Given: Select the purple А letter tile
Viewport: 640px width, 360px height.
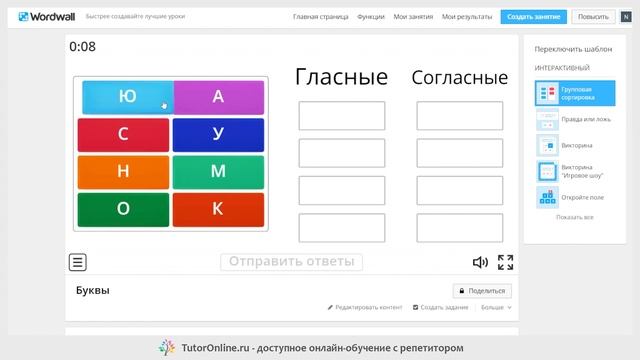Looking at the screenshot, I should [x=219, y=97].
